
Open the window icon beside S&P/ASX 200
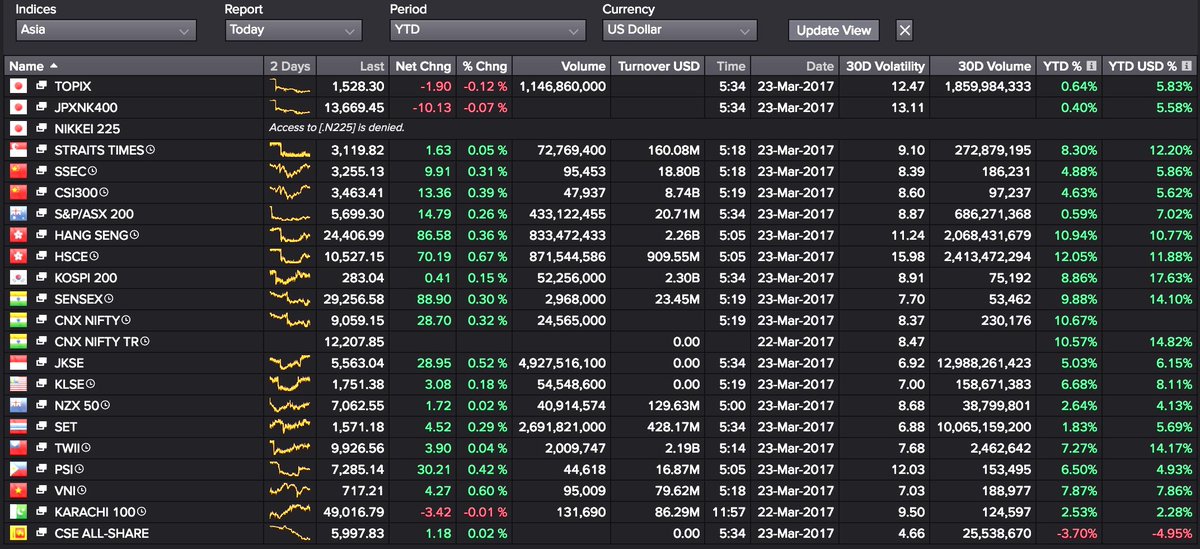coord(42,214)
